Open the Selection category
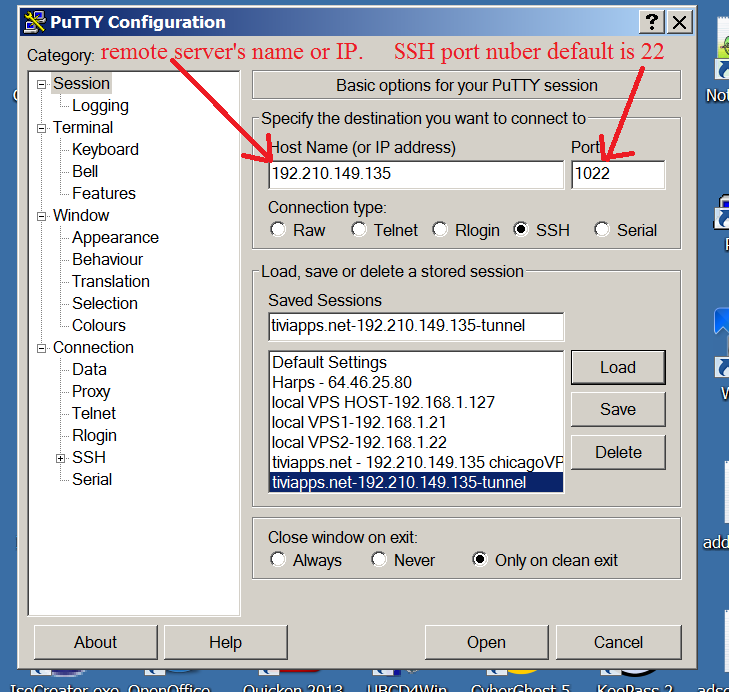 pyautogui.click(x=105, y=304)
